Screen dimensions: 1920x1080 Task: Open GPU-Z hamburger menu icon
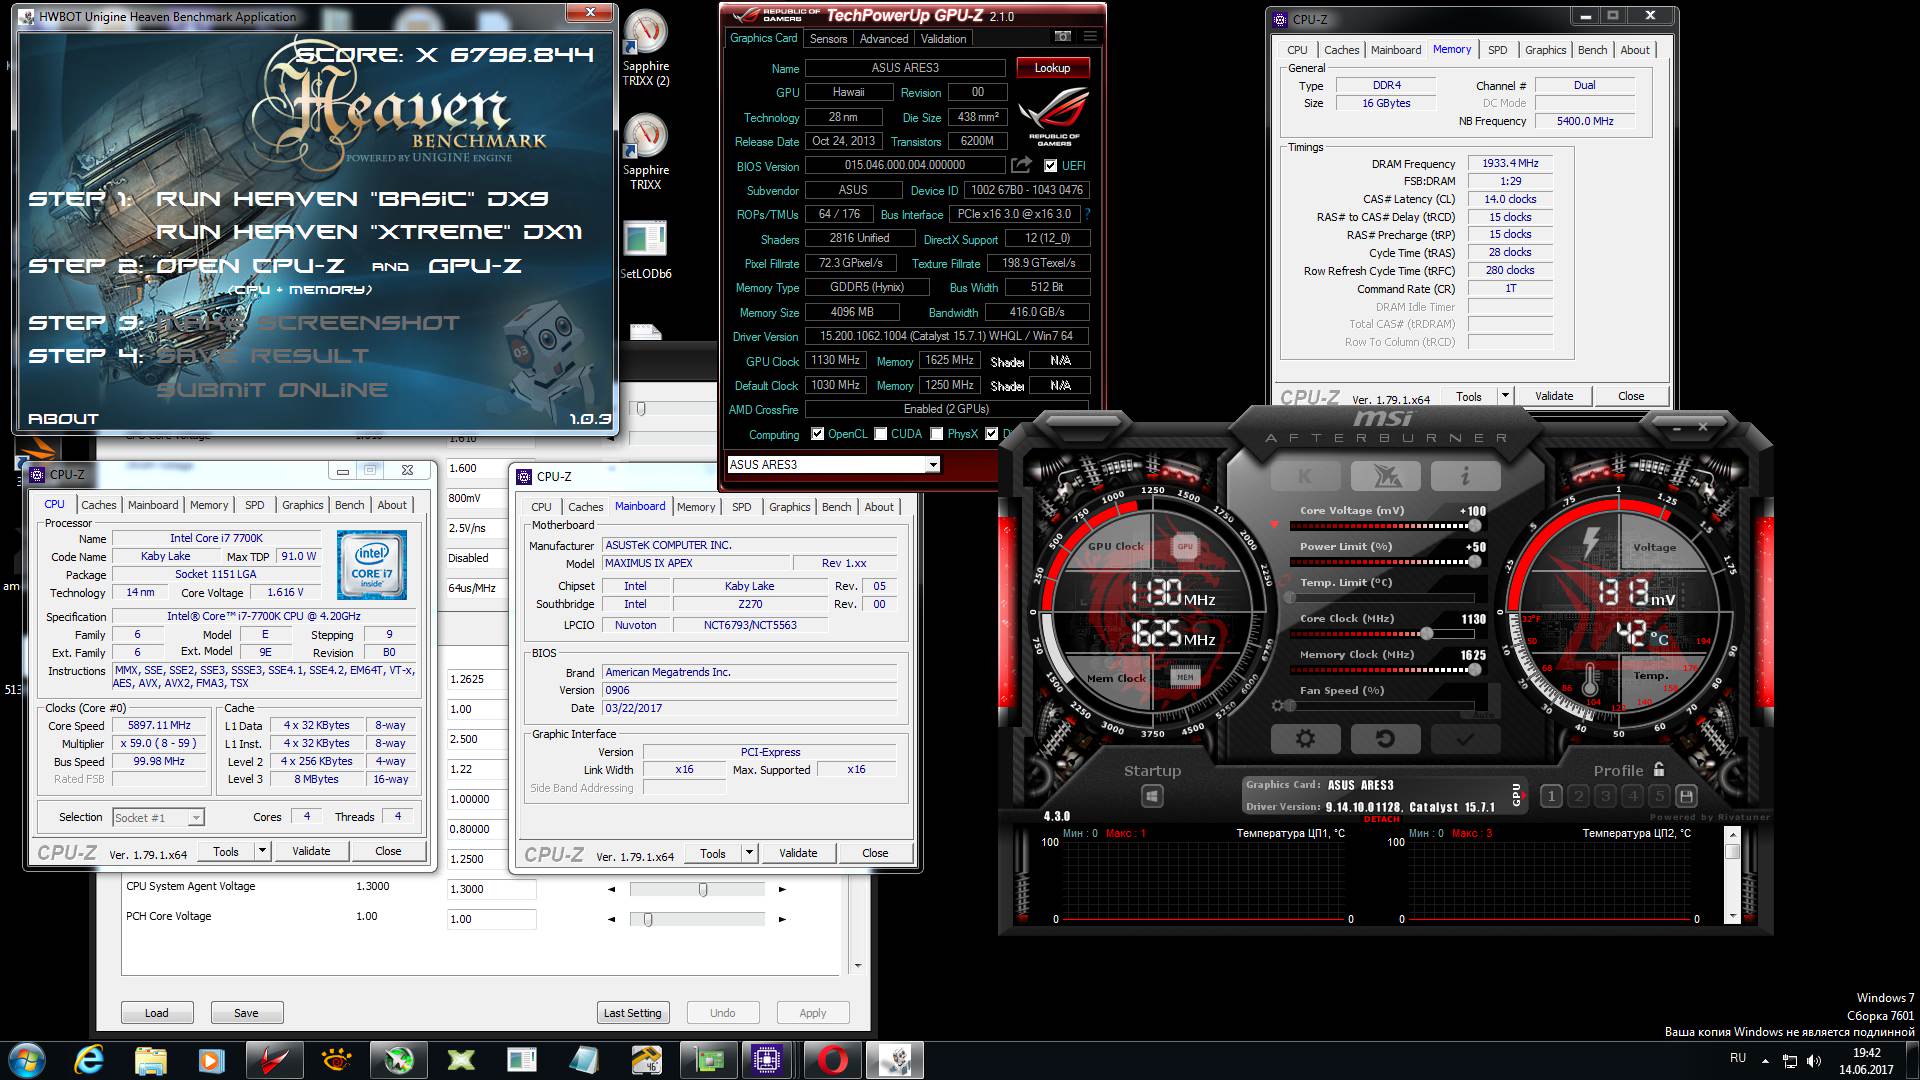click(x=1090, y=37)
